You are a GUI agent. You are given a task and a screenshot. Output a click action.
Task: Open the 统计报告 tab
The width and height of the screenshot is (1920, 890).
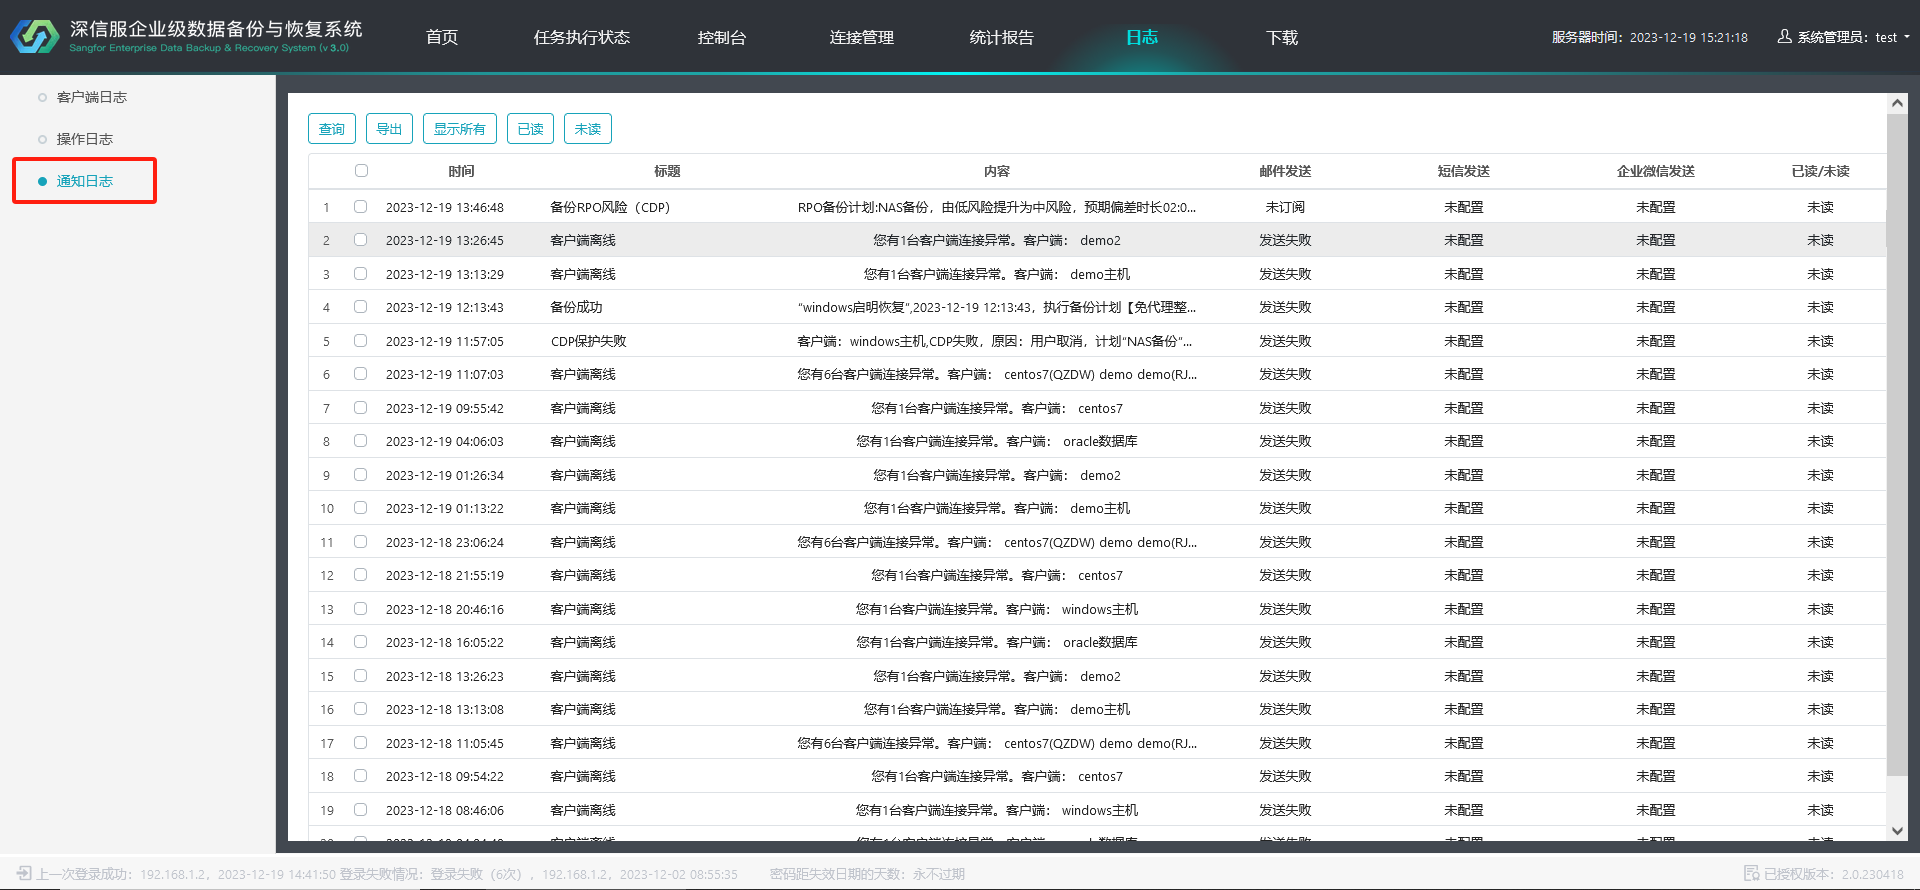(1002, 37)
